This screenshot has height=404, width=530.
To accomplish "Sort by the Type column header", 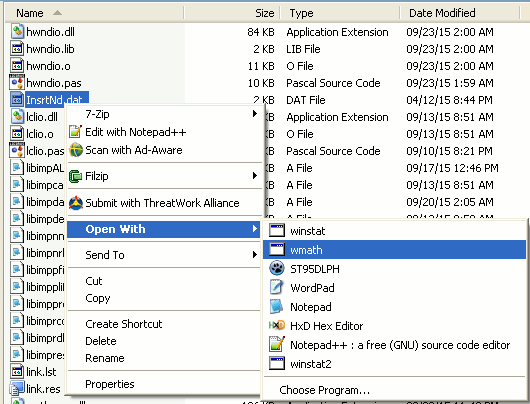I will click(x=340, y=13).
